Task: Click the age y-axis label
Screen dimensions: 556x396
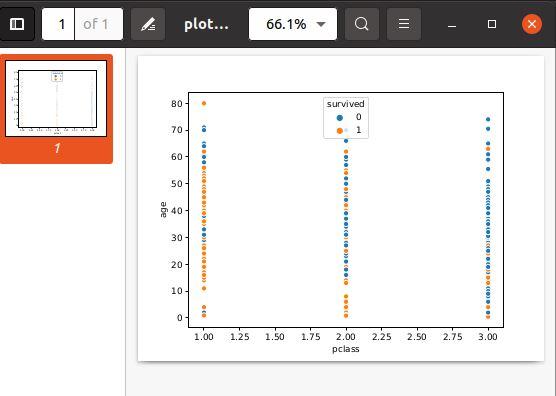Action: (x=163, y=210)
